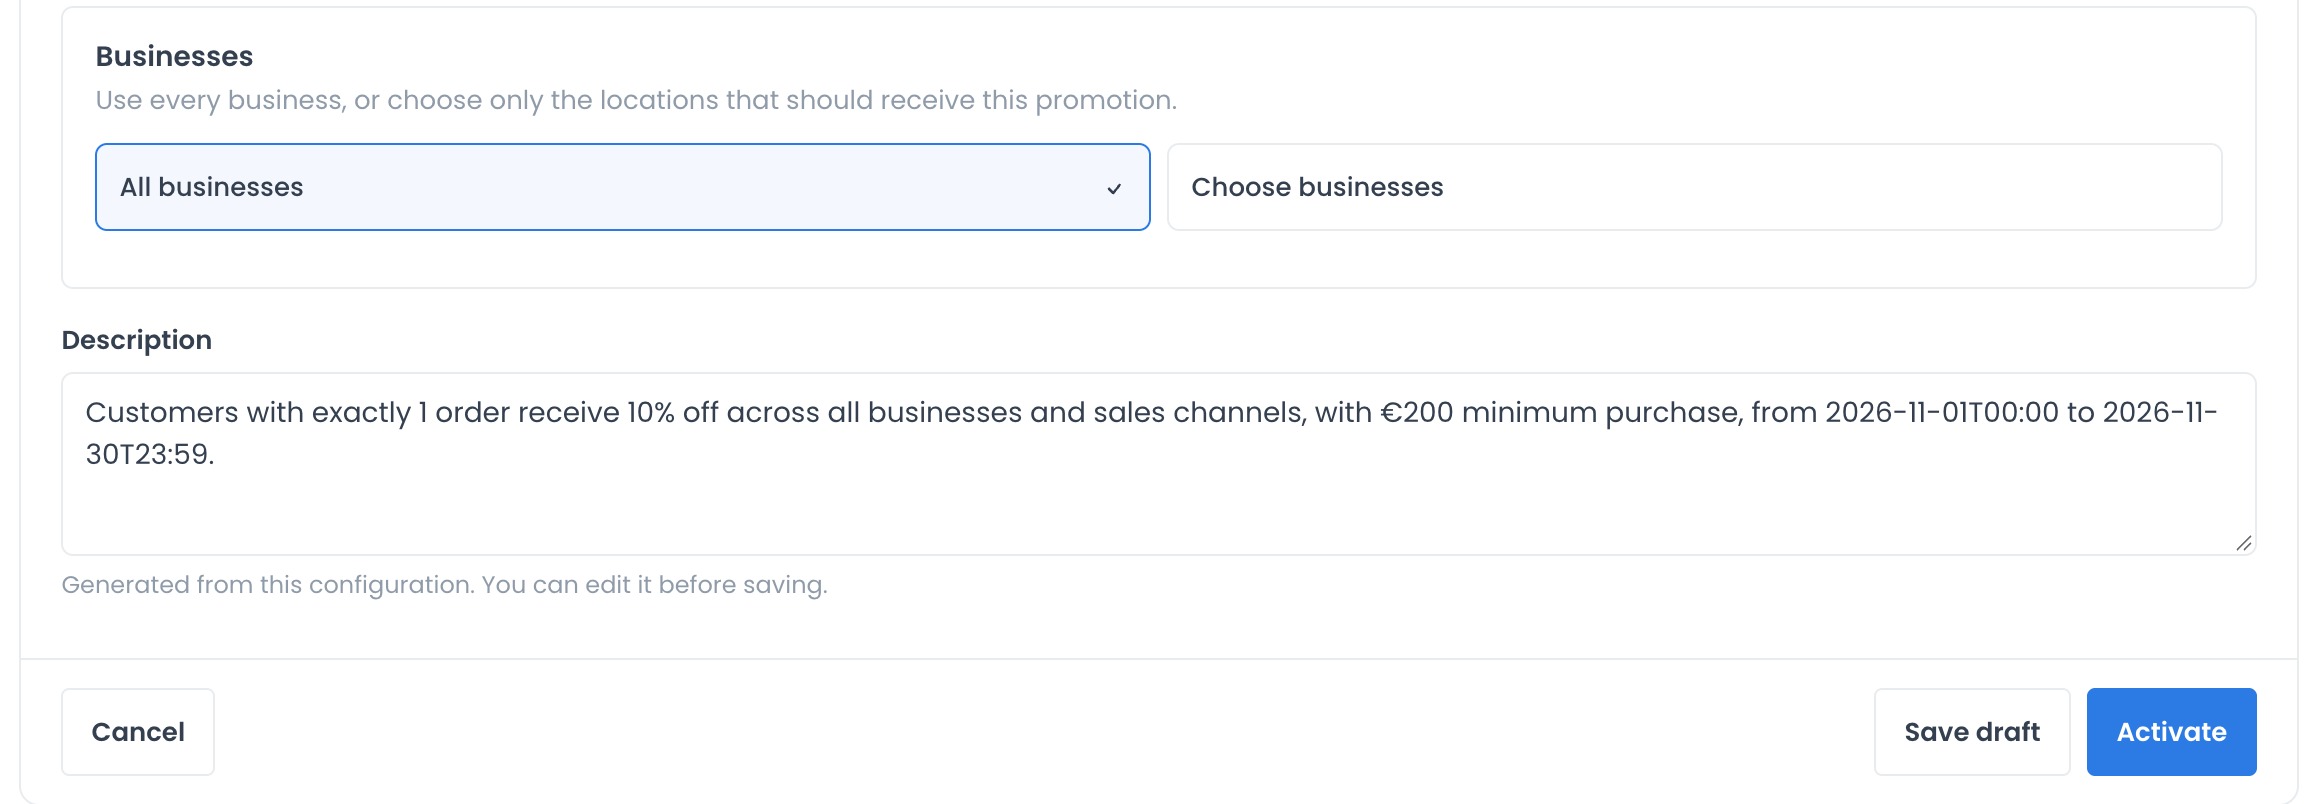2320x804 pixels.
Task: Activate the promotion
Action: pos(2171,732)
